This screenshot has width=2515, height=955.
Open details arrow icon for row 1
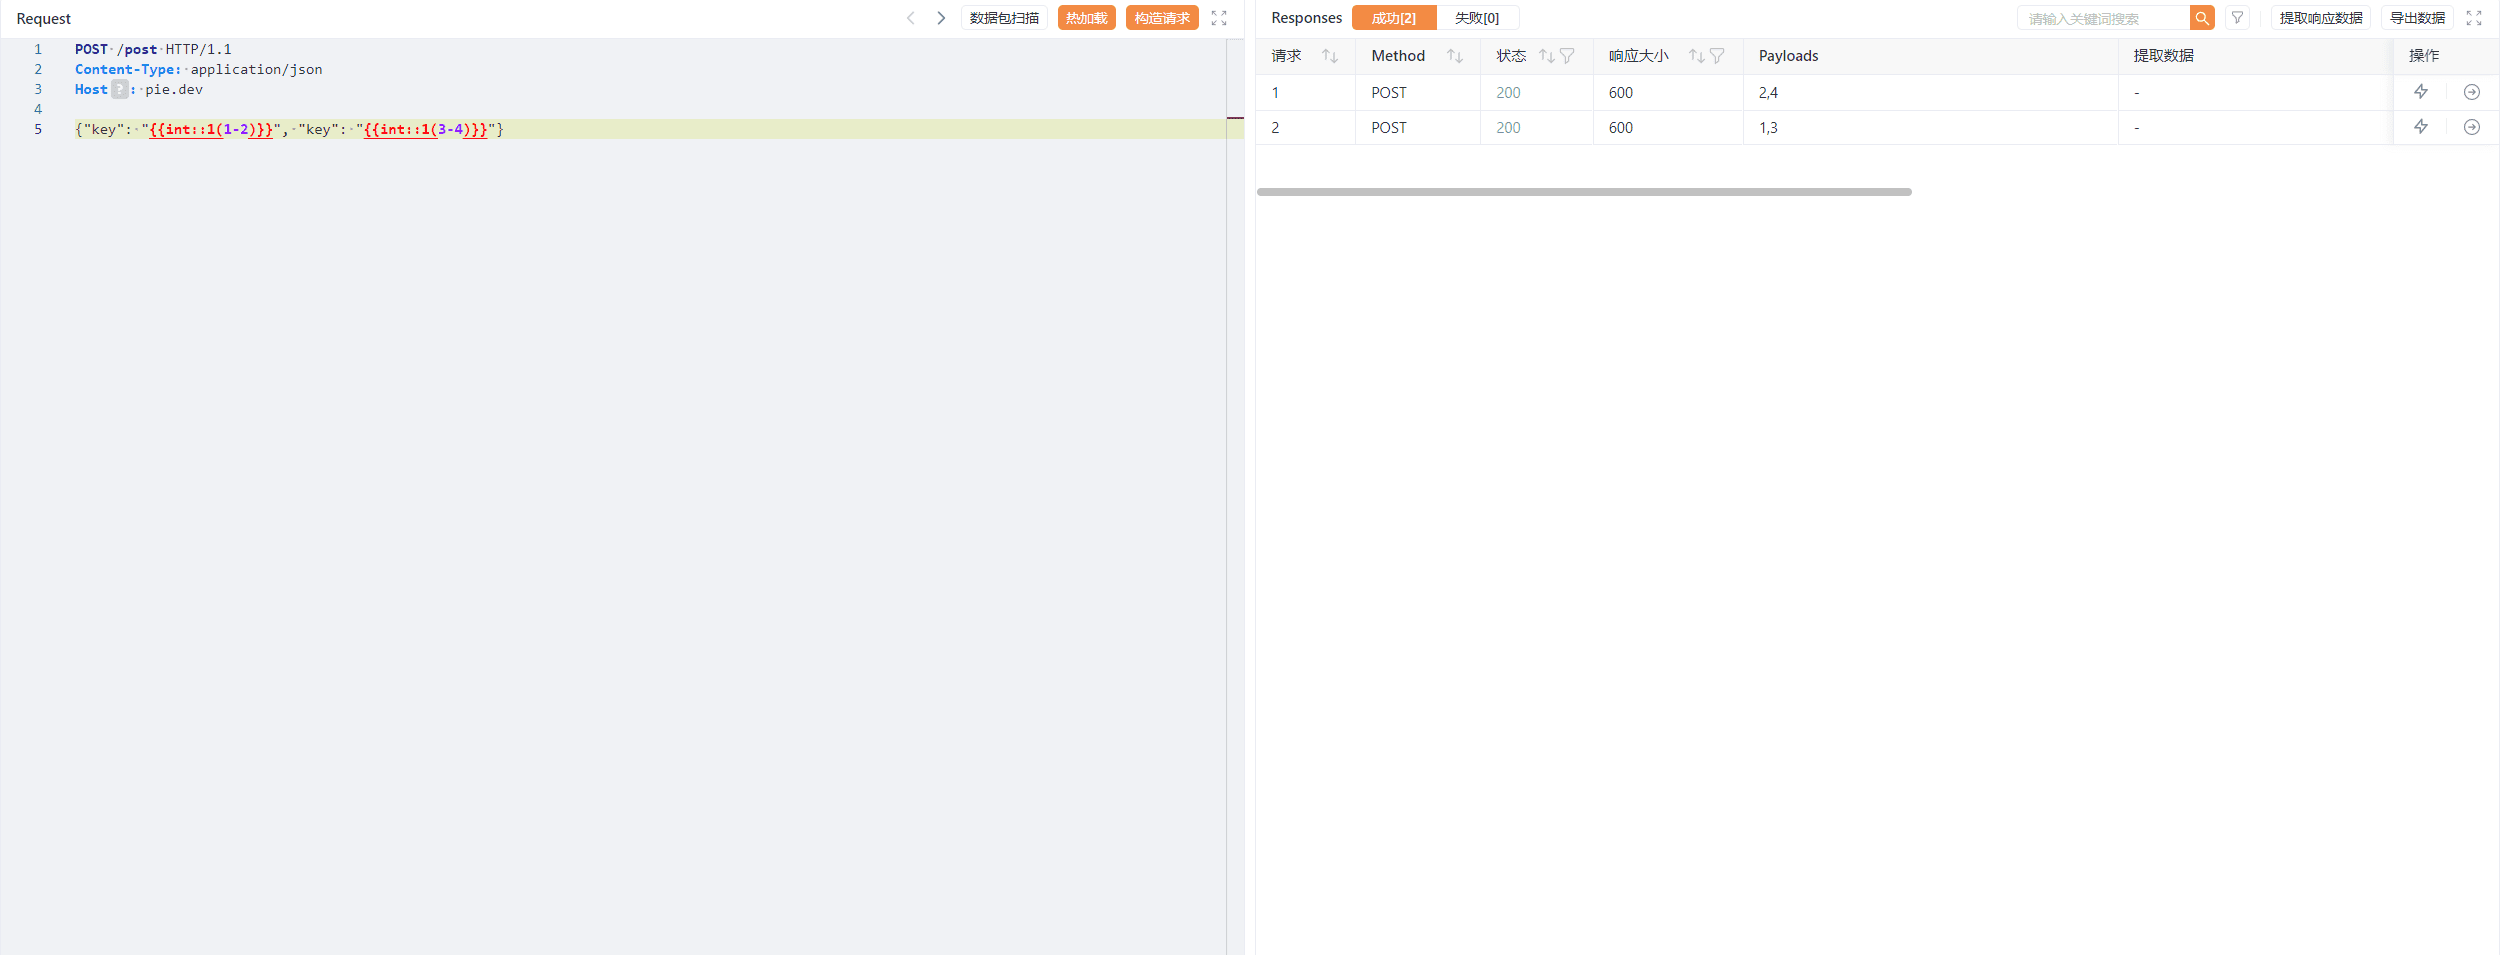coord(2472,92)
